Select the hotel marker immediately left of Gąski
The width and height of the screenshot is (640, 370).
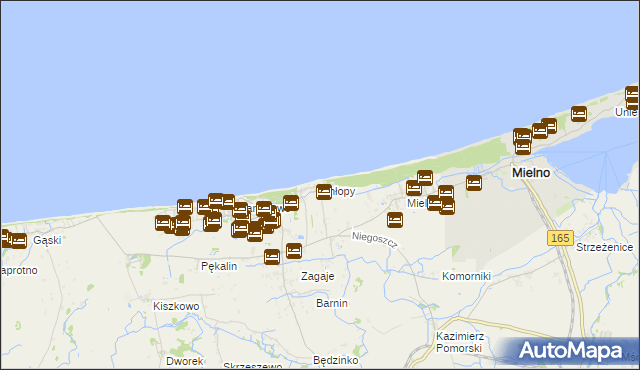coord(19,241)
